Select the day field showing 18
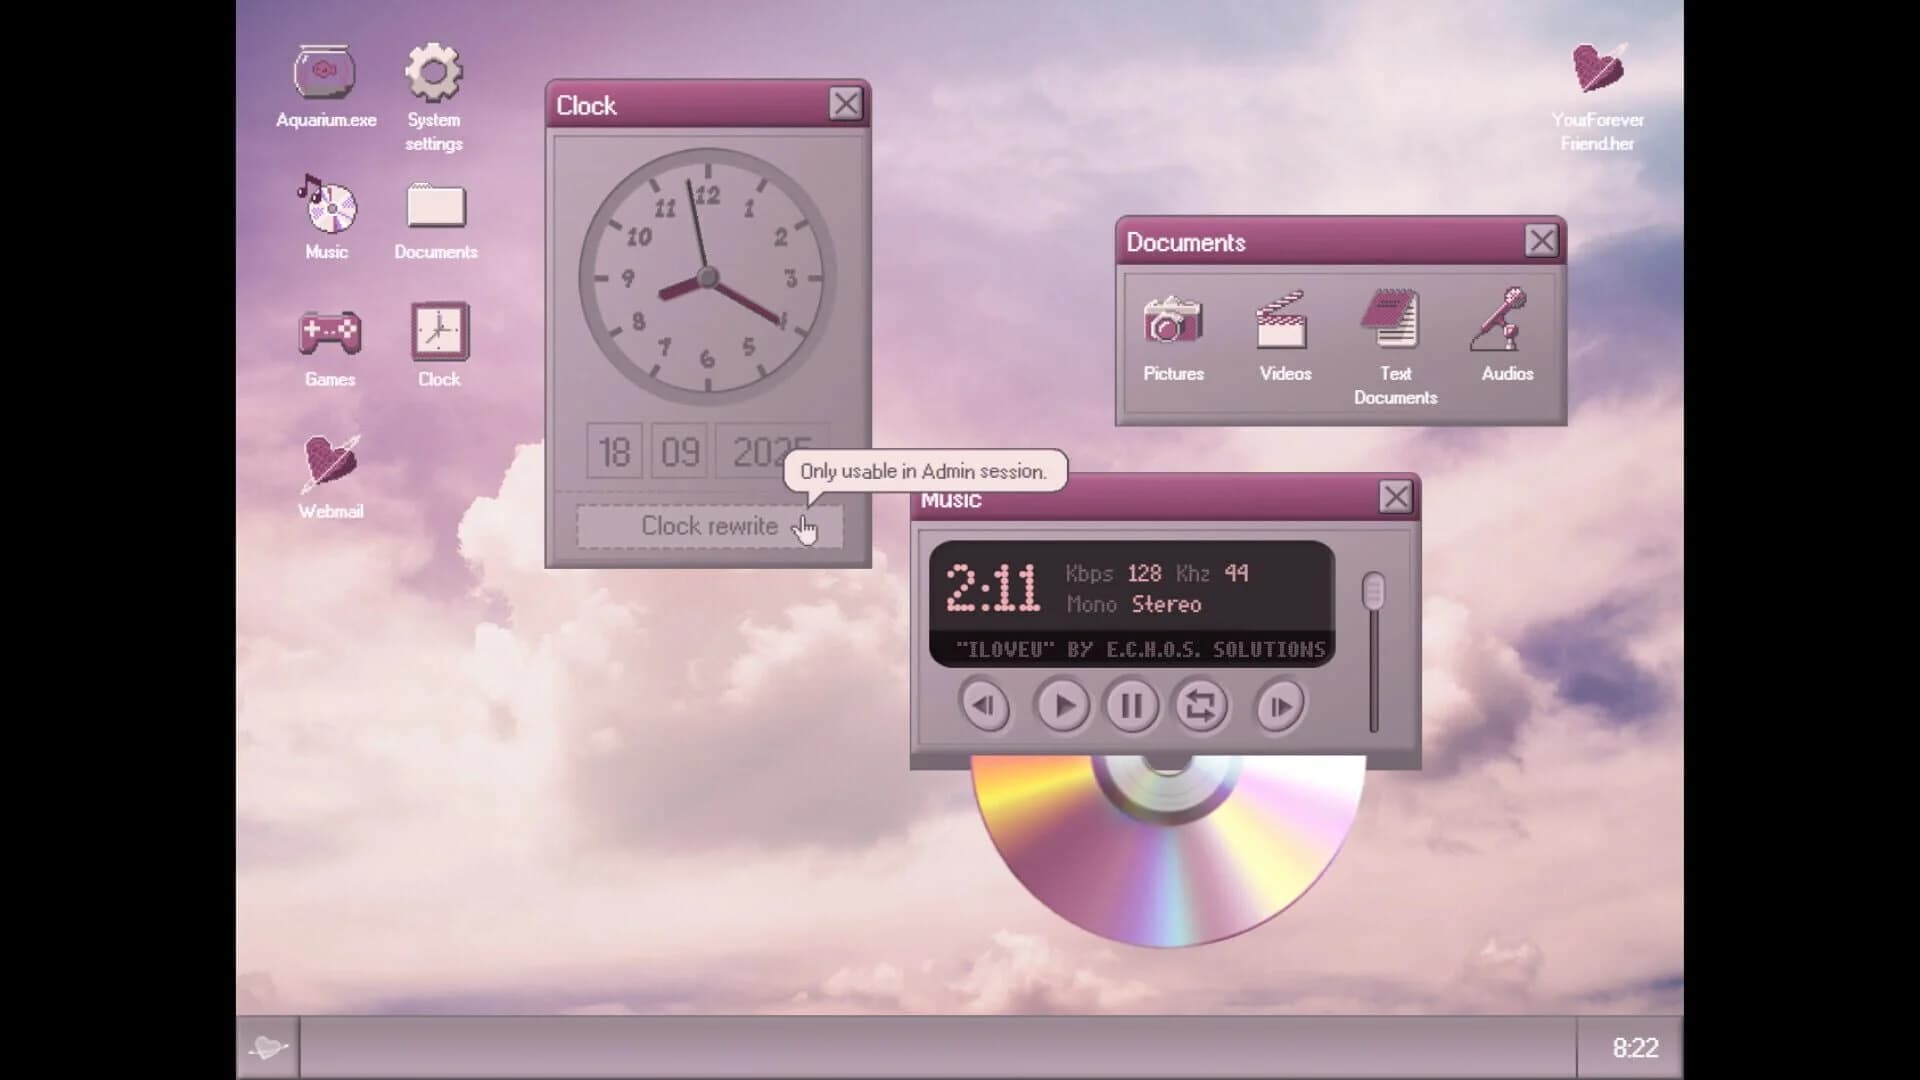Image resolution: width=1920 pixels, height=1080 pixels. [x=614, y=451]
